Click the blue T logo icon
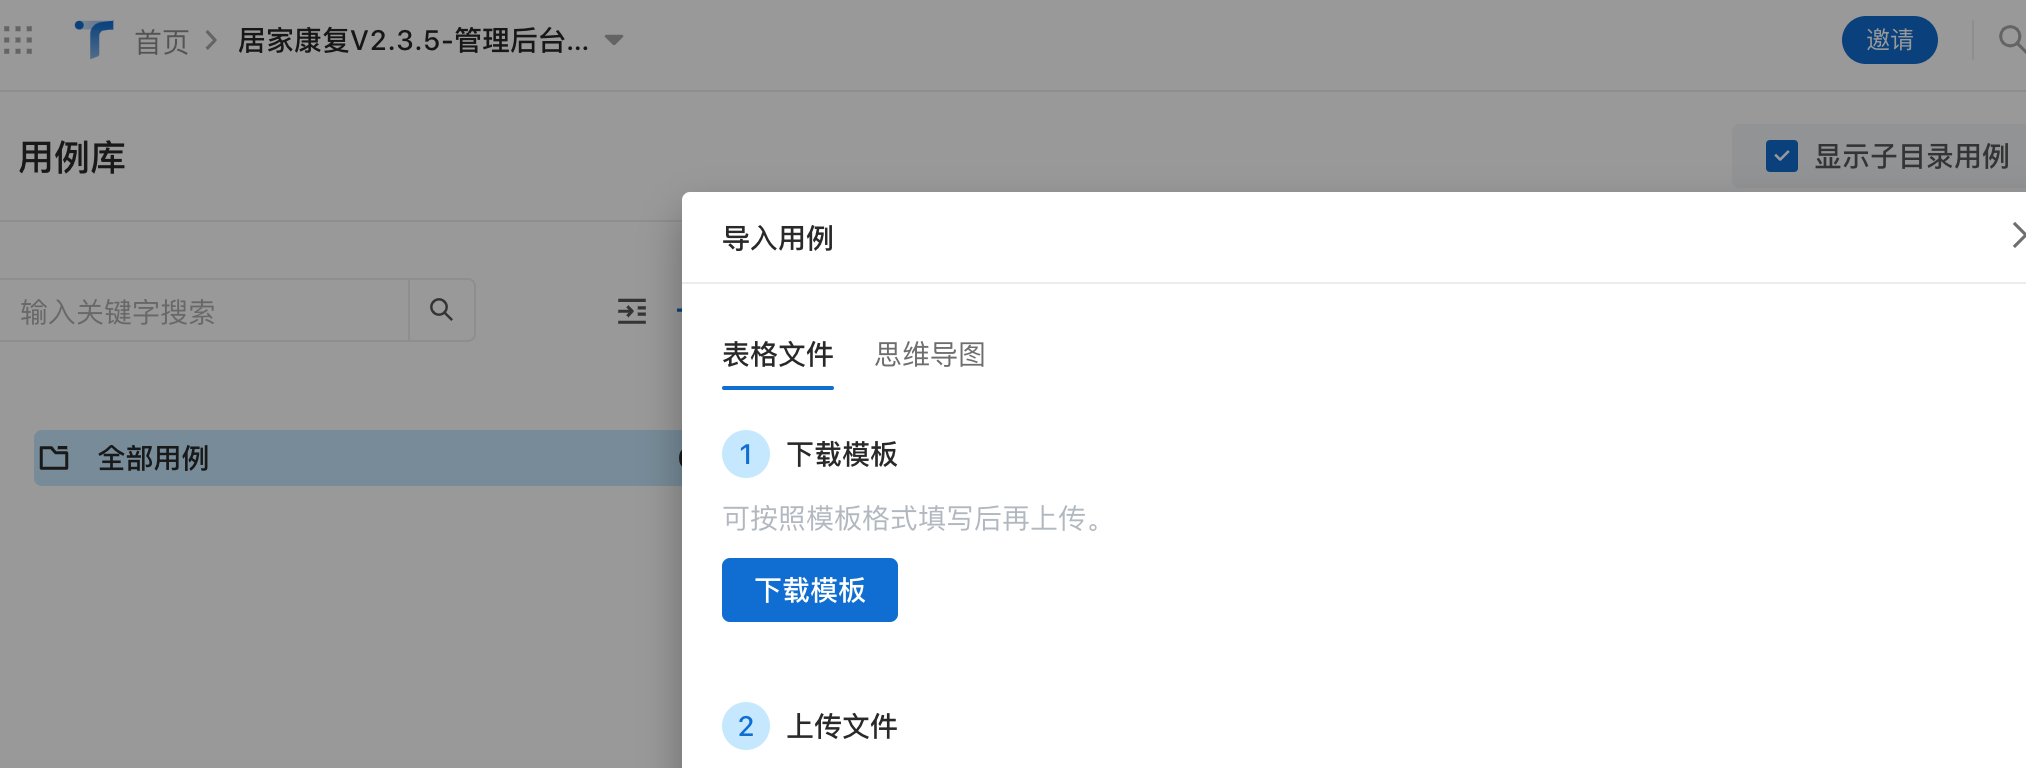This screenshot has width=2026, height=768. point(94,40)
